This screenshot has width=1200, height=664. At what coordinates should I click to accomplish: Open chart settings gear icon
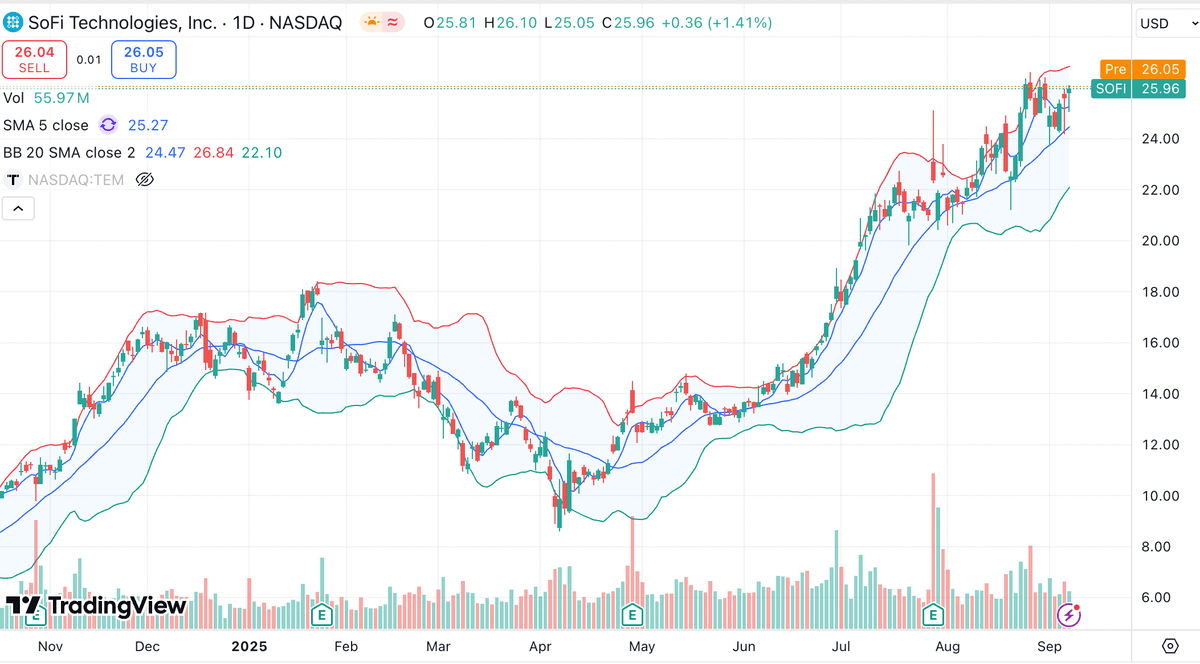tap(1169, 646)
